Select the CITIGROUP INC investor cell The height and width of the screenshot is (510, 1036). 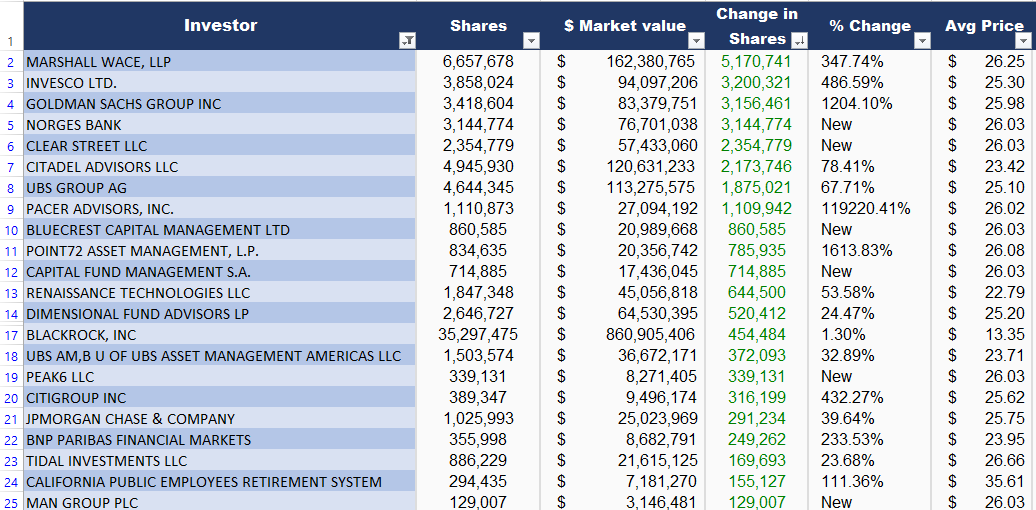(x=220, y=398)
